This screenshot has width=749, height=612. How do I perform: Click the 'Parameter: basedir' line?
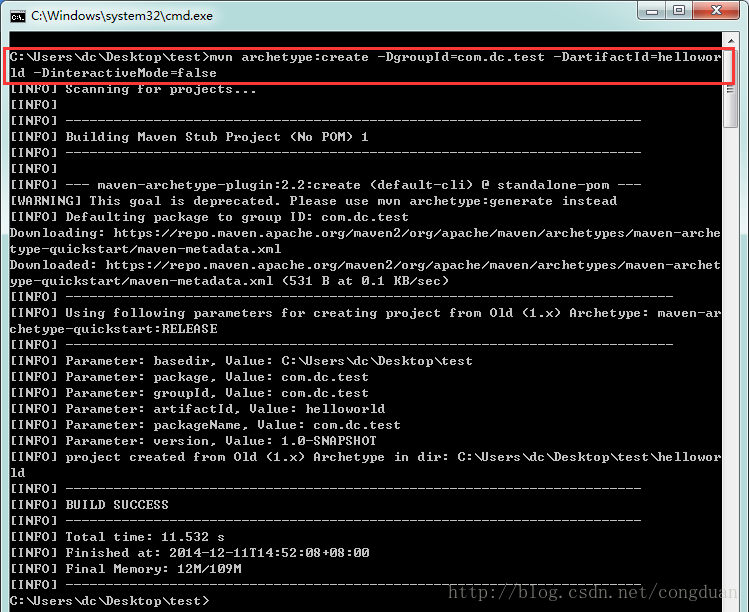click(241, 361)
